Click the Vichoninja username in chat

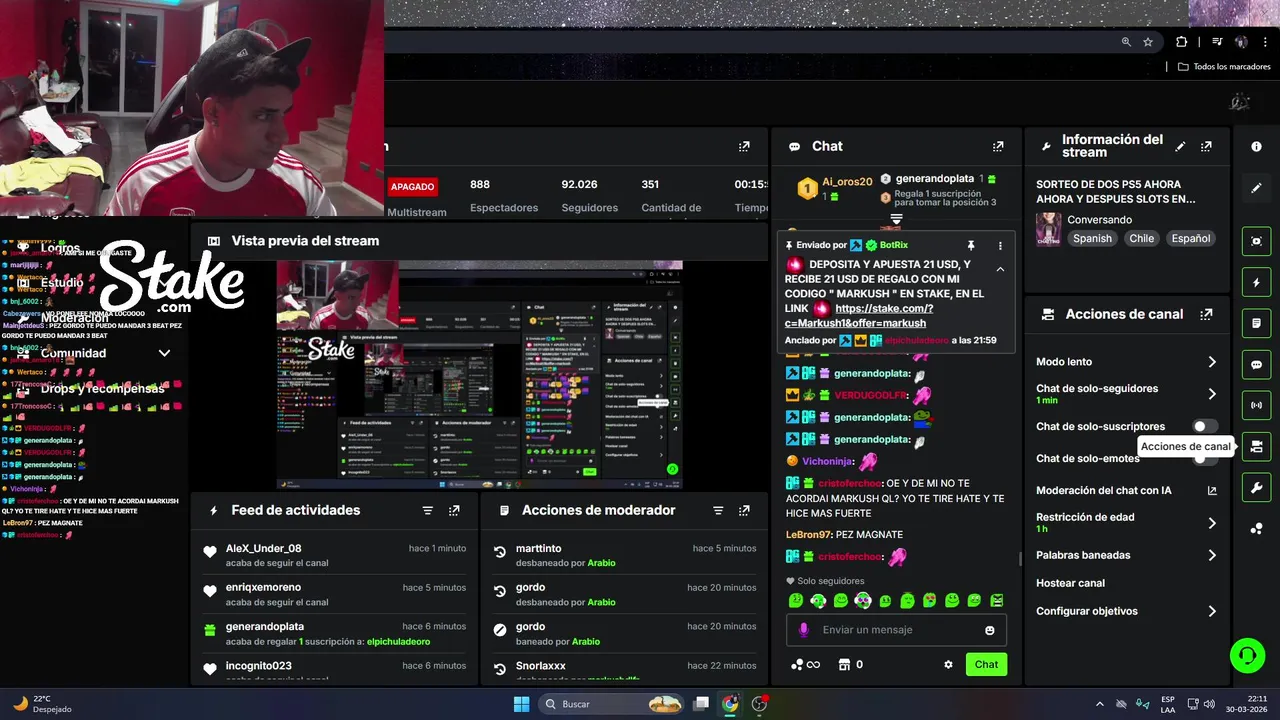click(x=825, y=461)
